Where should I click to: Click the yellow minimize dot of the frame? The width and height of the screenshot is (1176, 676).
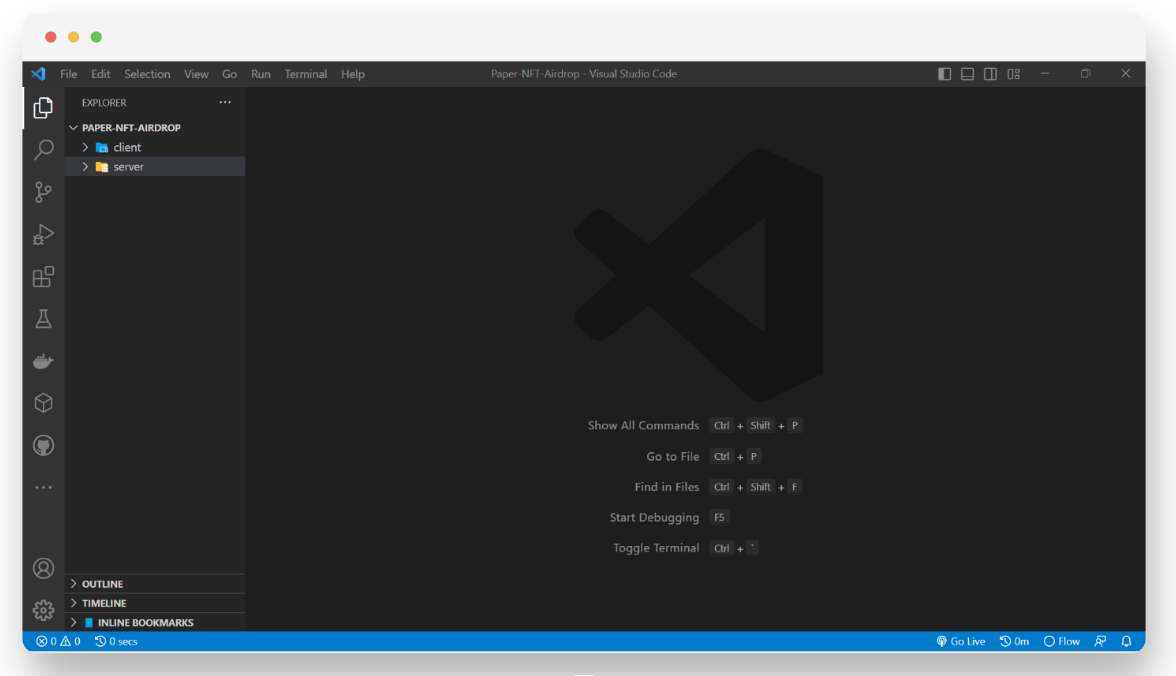click(x=74, y=37)
